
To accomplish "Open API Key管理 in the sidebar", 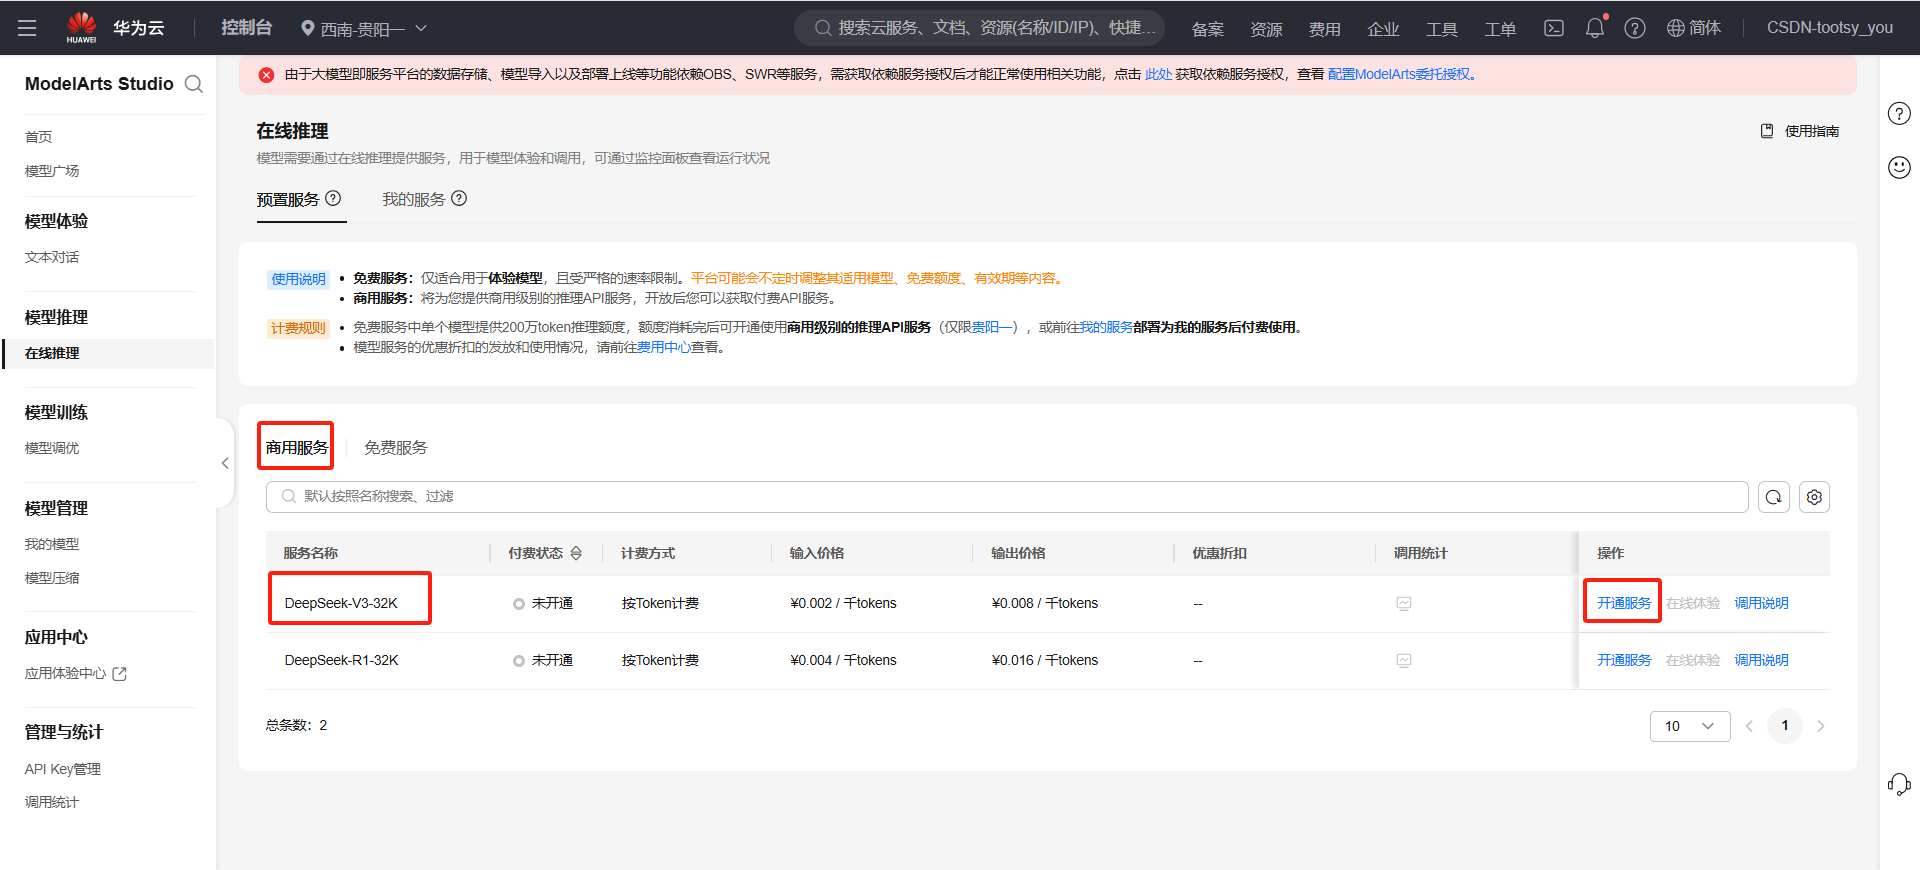I will (63, 769).
